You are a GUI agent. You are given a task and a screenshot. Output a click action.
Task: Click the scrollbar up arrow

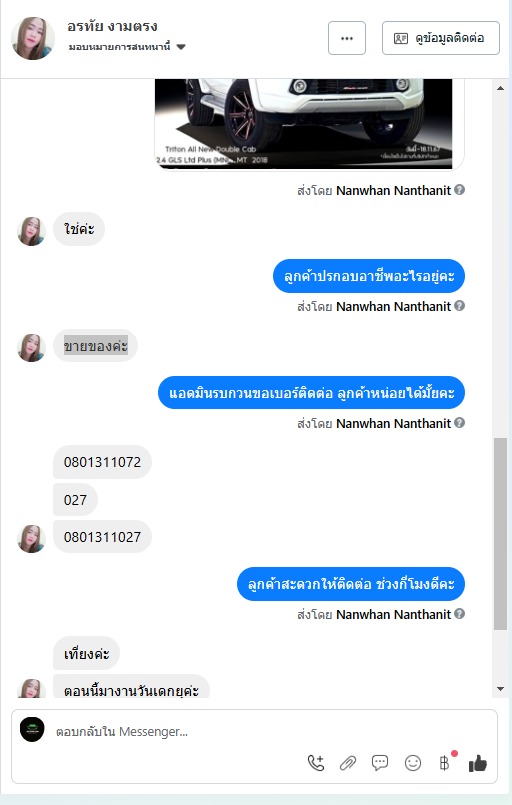[500, 88]
